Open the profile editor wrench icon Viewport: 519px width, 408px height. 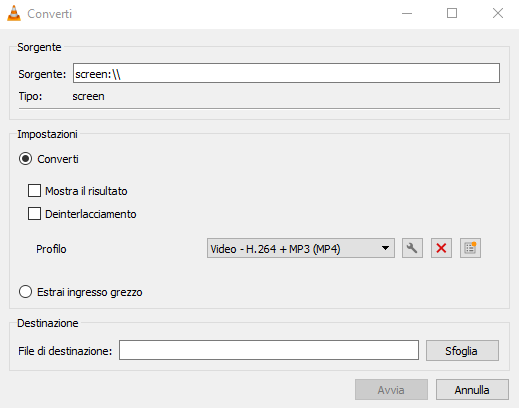coord(412,248)
